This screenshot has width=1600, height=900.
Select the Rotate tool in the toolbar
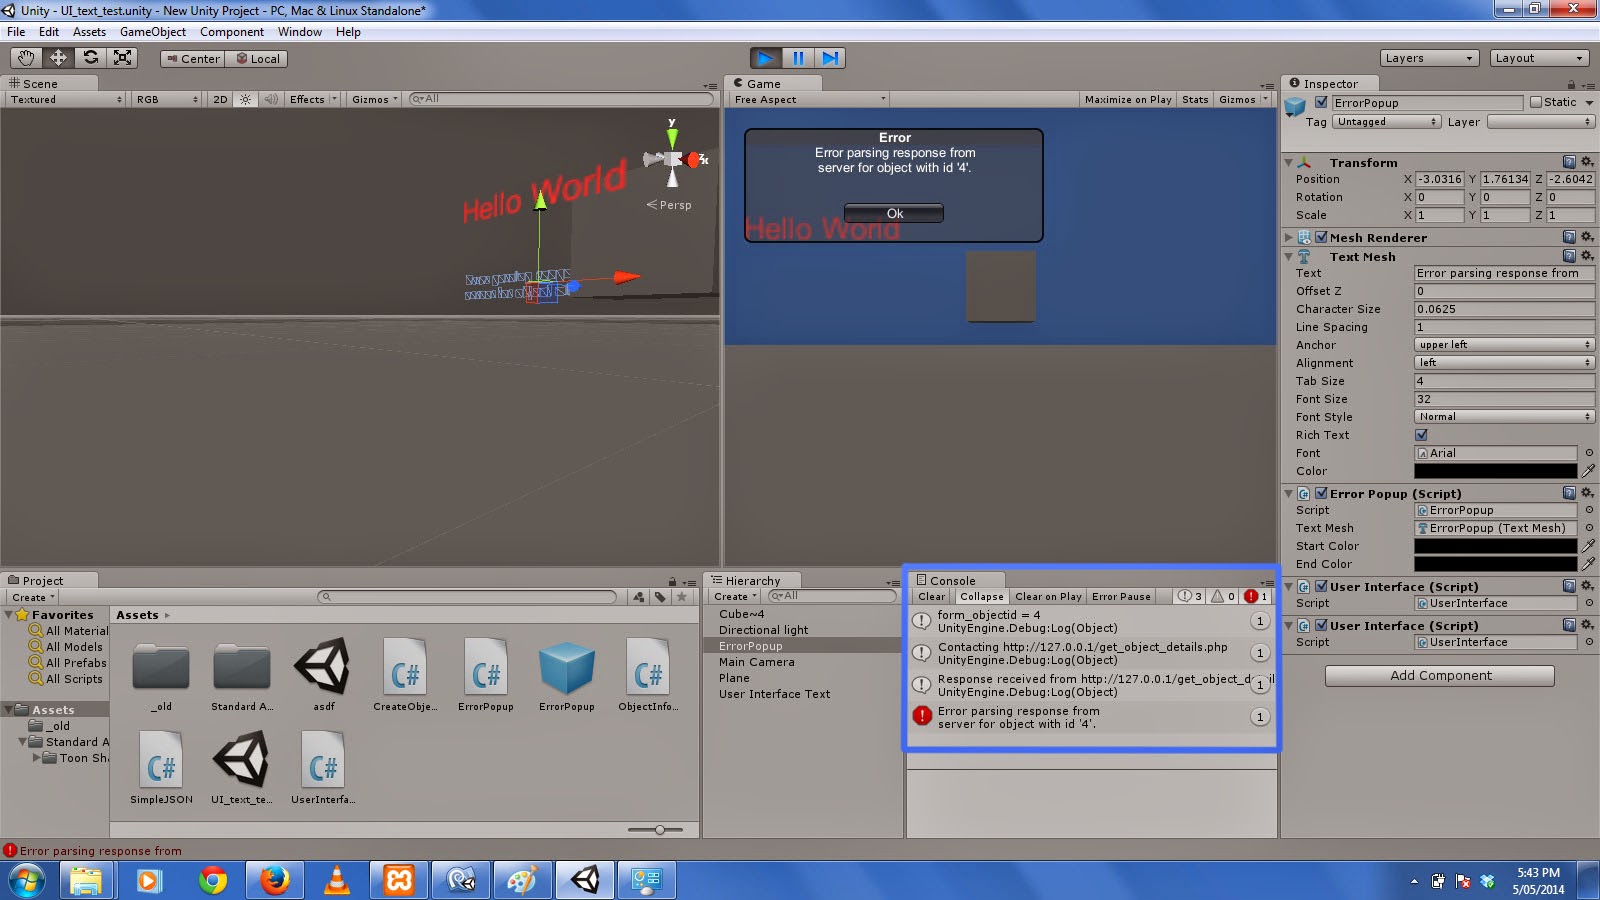[x=90, y=58]
